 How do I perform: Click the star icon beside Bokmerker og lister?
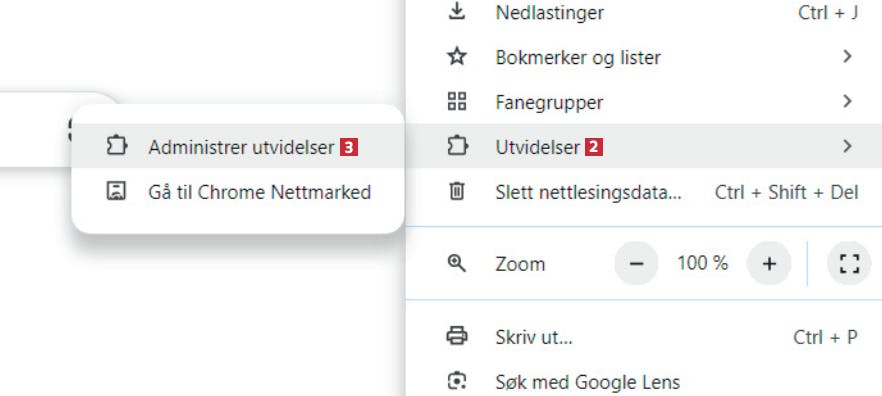pyautogui.click(x=457, y=57)
